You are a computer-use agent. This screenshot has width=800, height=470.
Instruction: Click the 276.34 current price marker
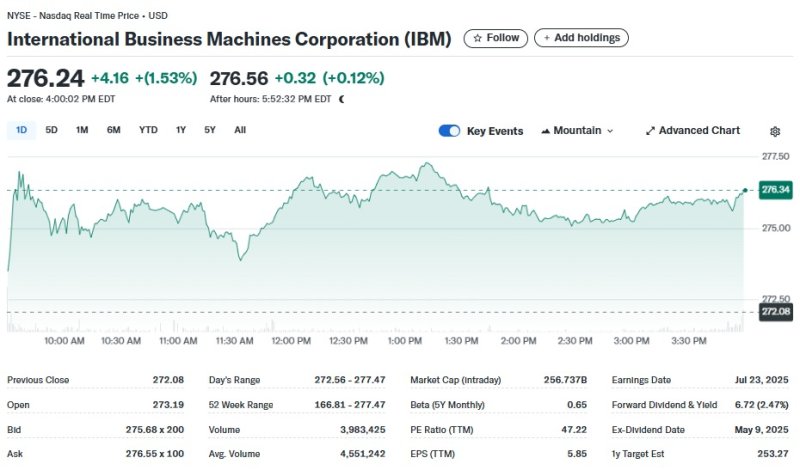[x=776, y=190]
